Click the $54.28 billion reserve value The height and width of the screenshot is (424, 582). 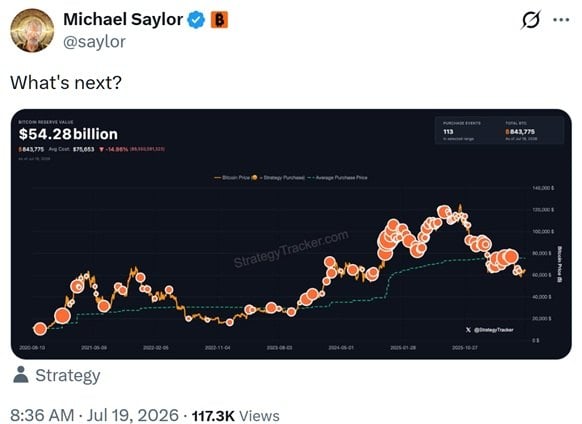68,134
